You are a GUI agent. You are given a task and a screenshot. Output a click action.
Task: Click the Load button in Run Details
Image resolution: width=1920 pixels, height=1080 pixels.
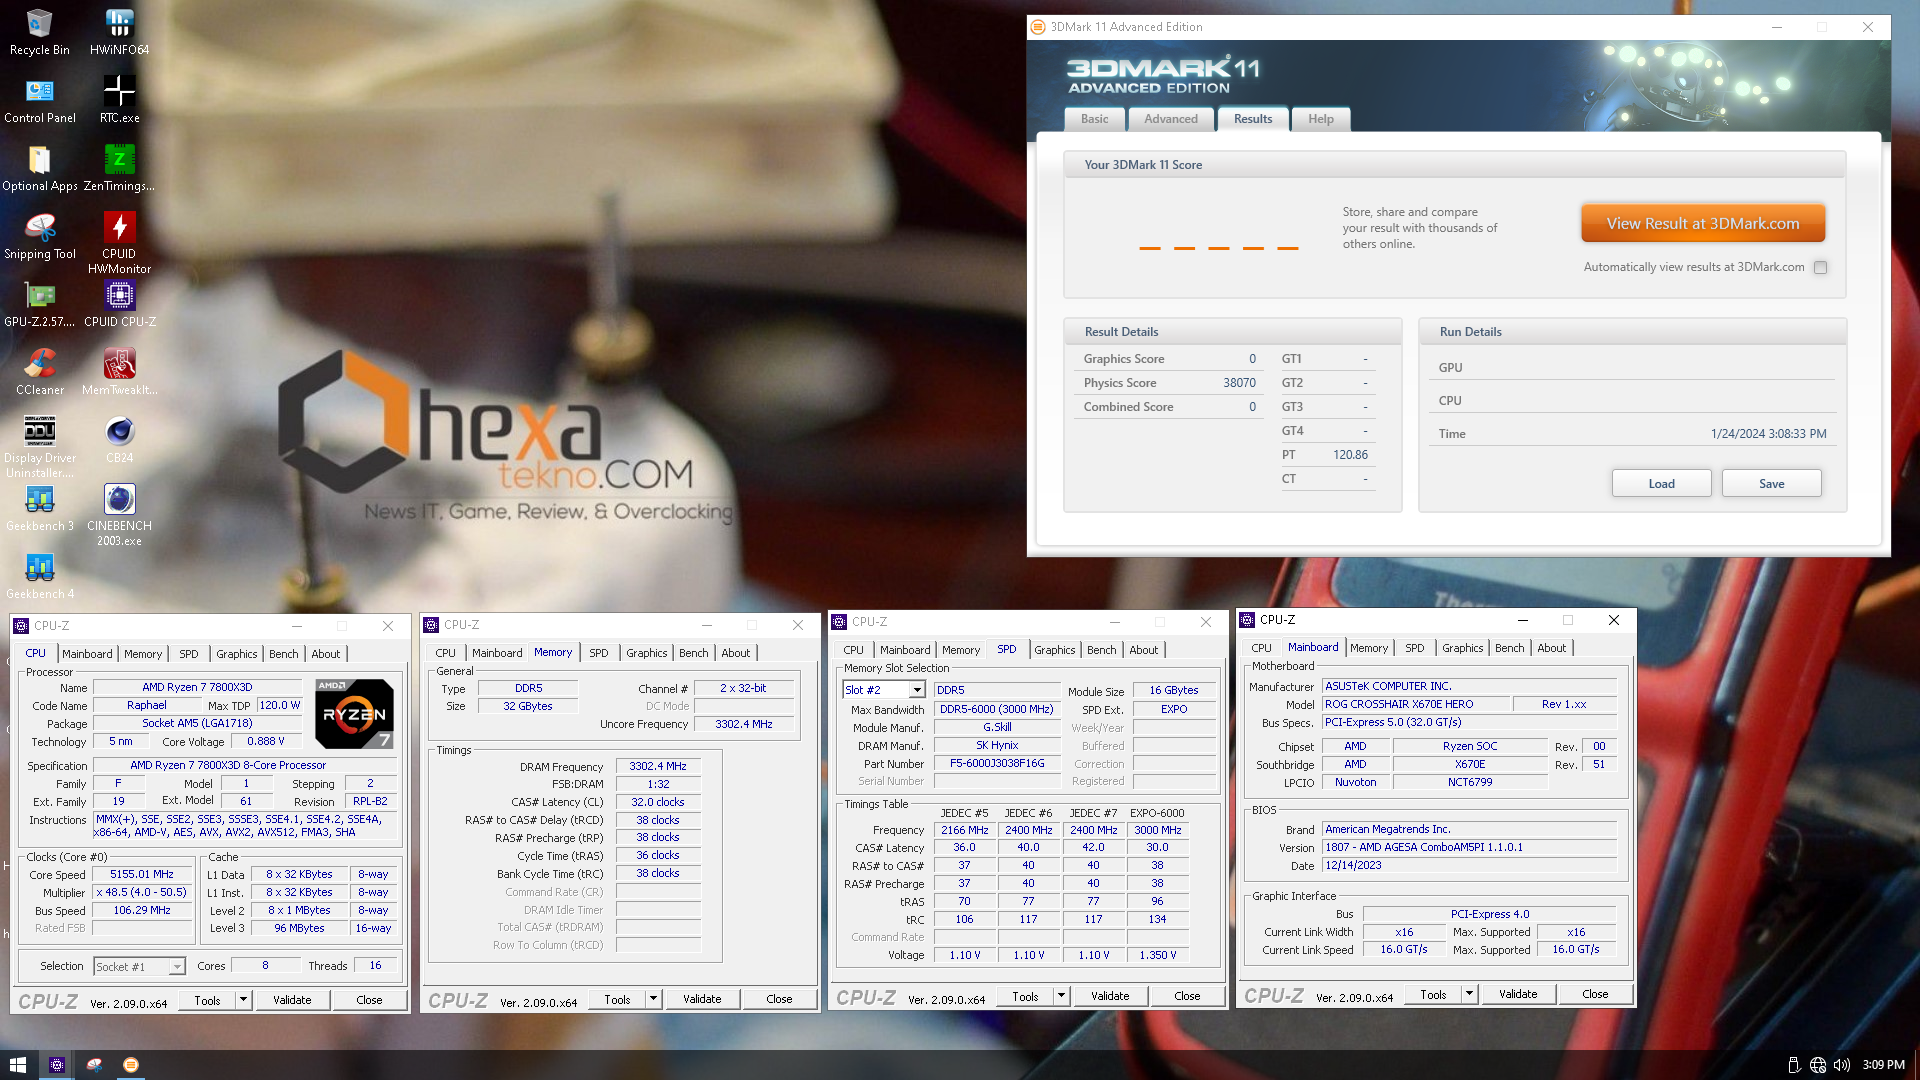[x=1661, y=484]
